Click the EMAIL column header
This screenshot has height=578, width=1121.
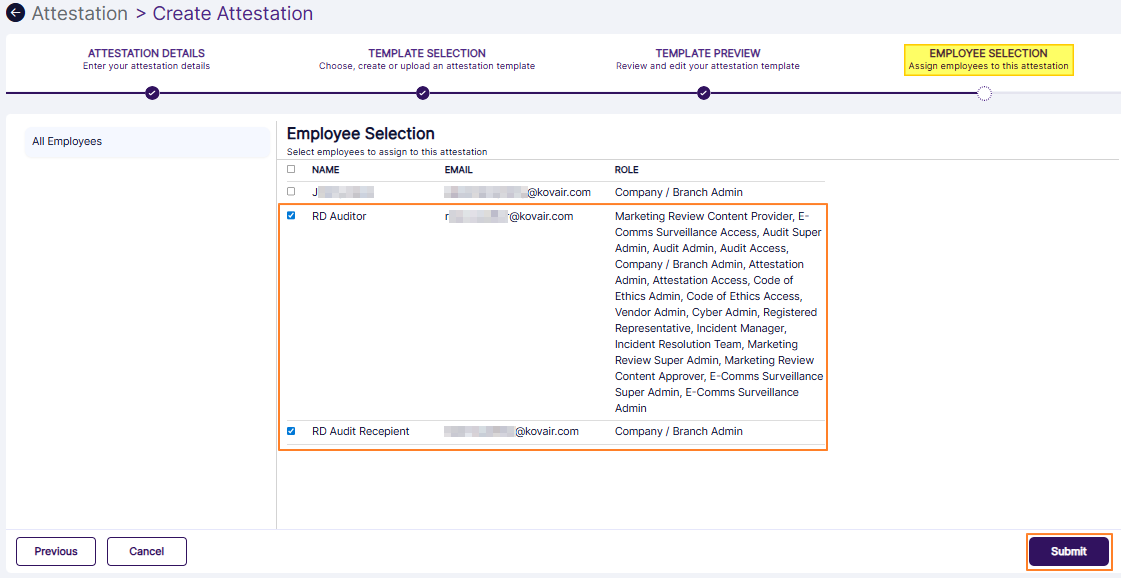tap(458, 169)
